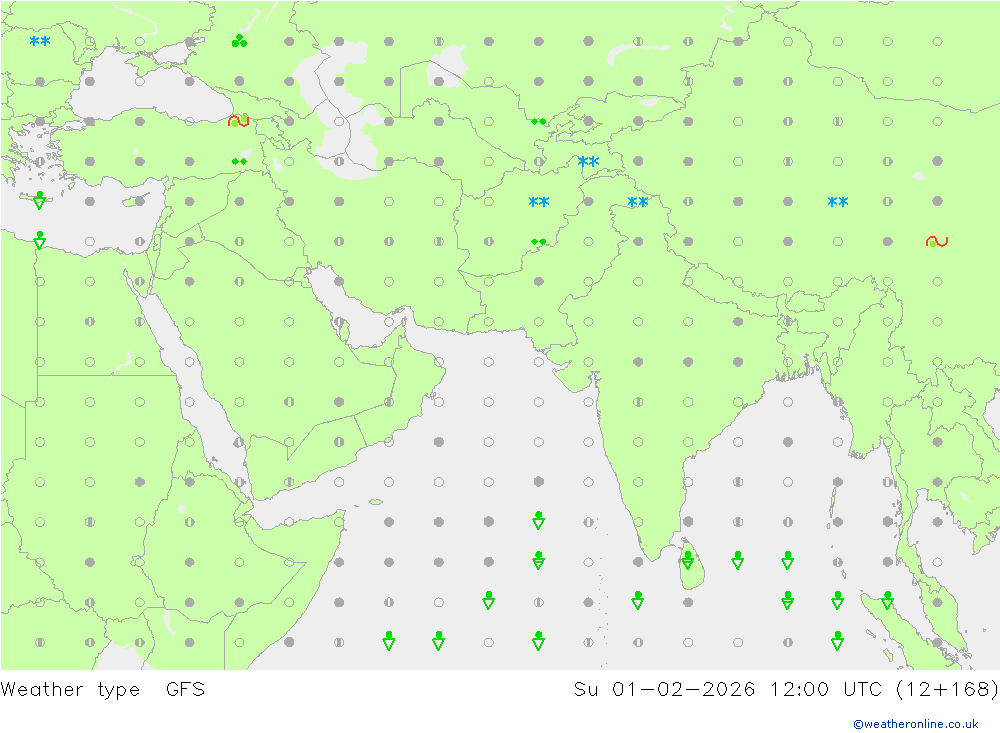Click the forecast date 'Su 01-02-2026 12:00 UTC (12+168)'

click(x=786, y=690)
